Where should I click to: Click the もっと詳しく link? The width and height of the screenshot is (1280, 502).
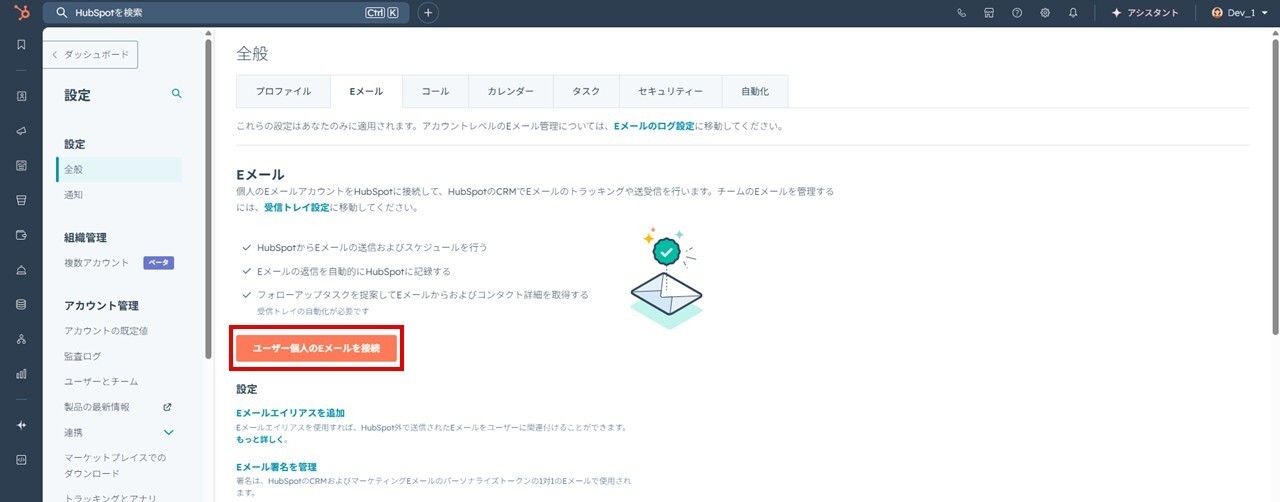260,439
